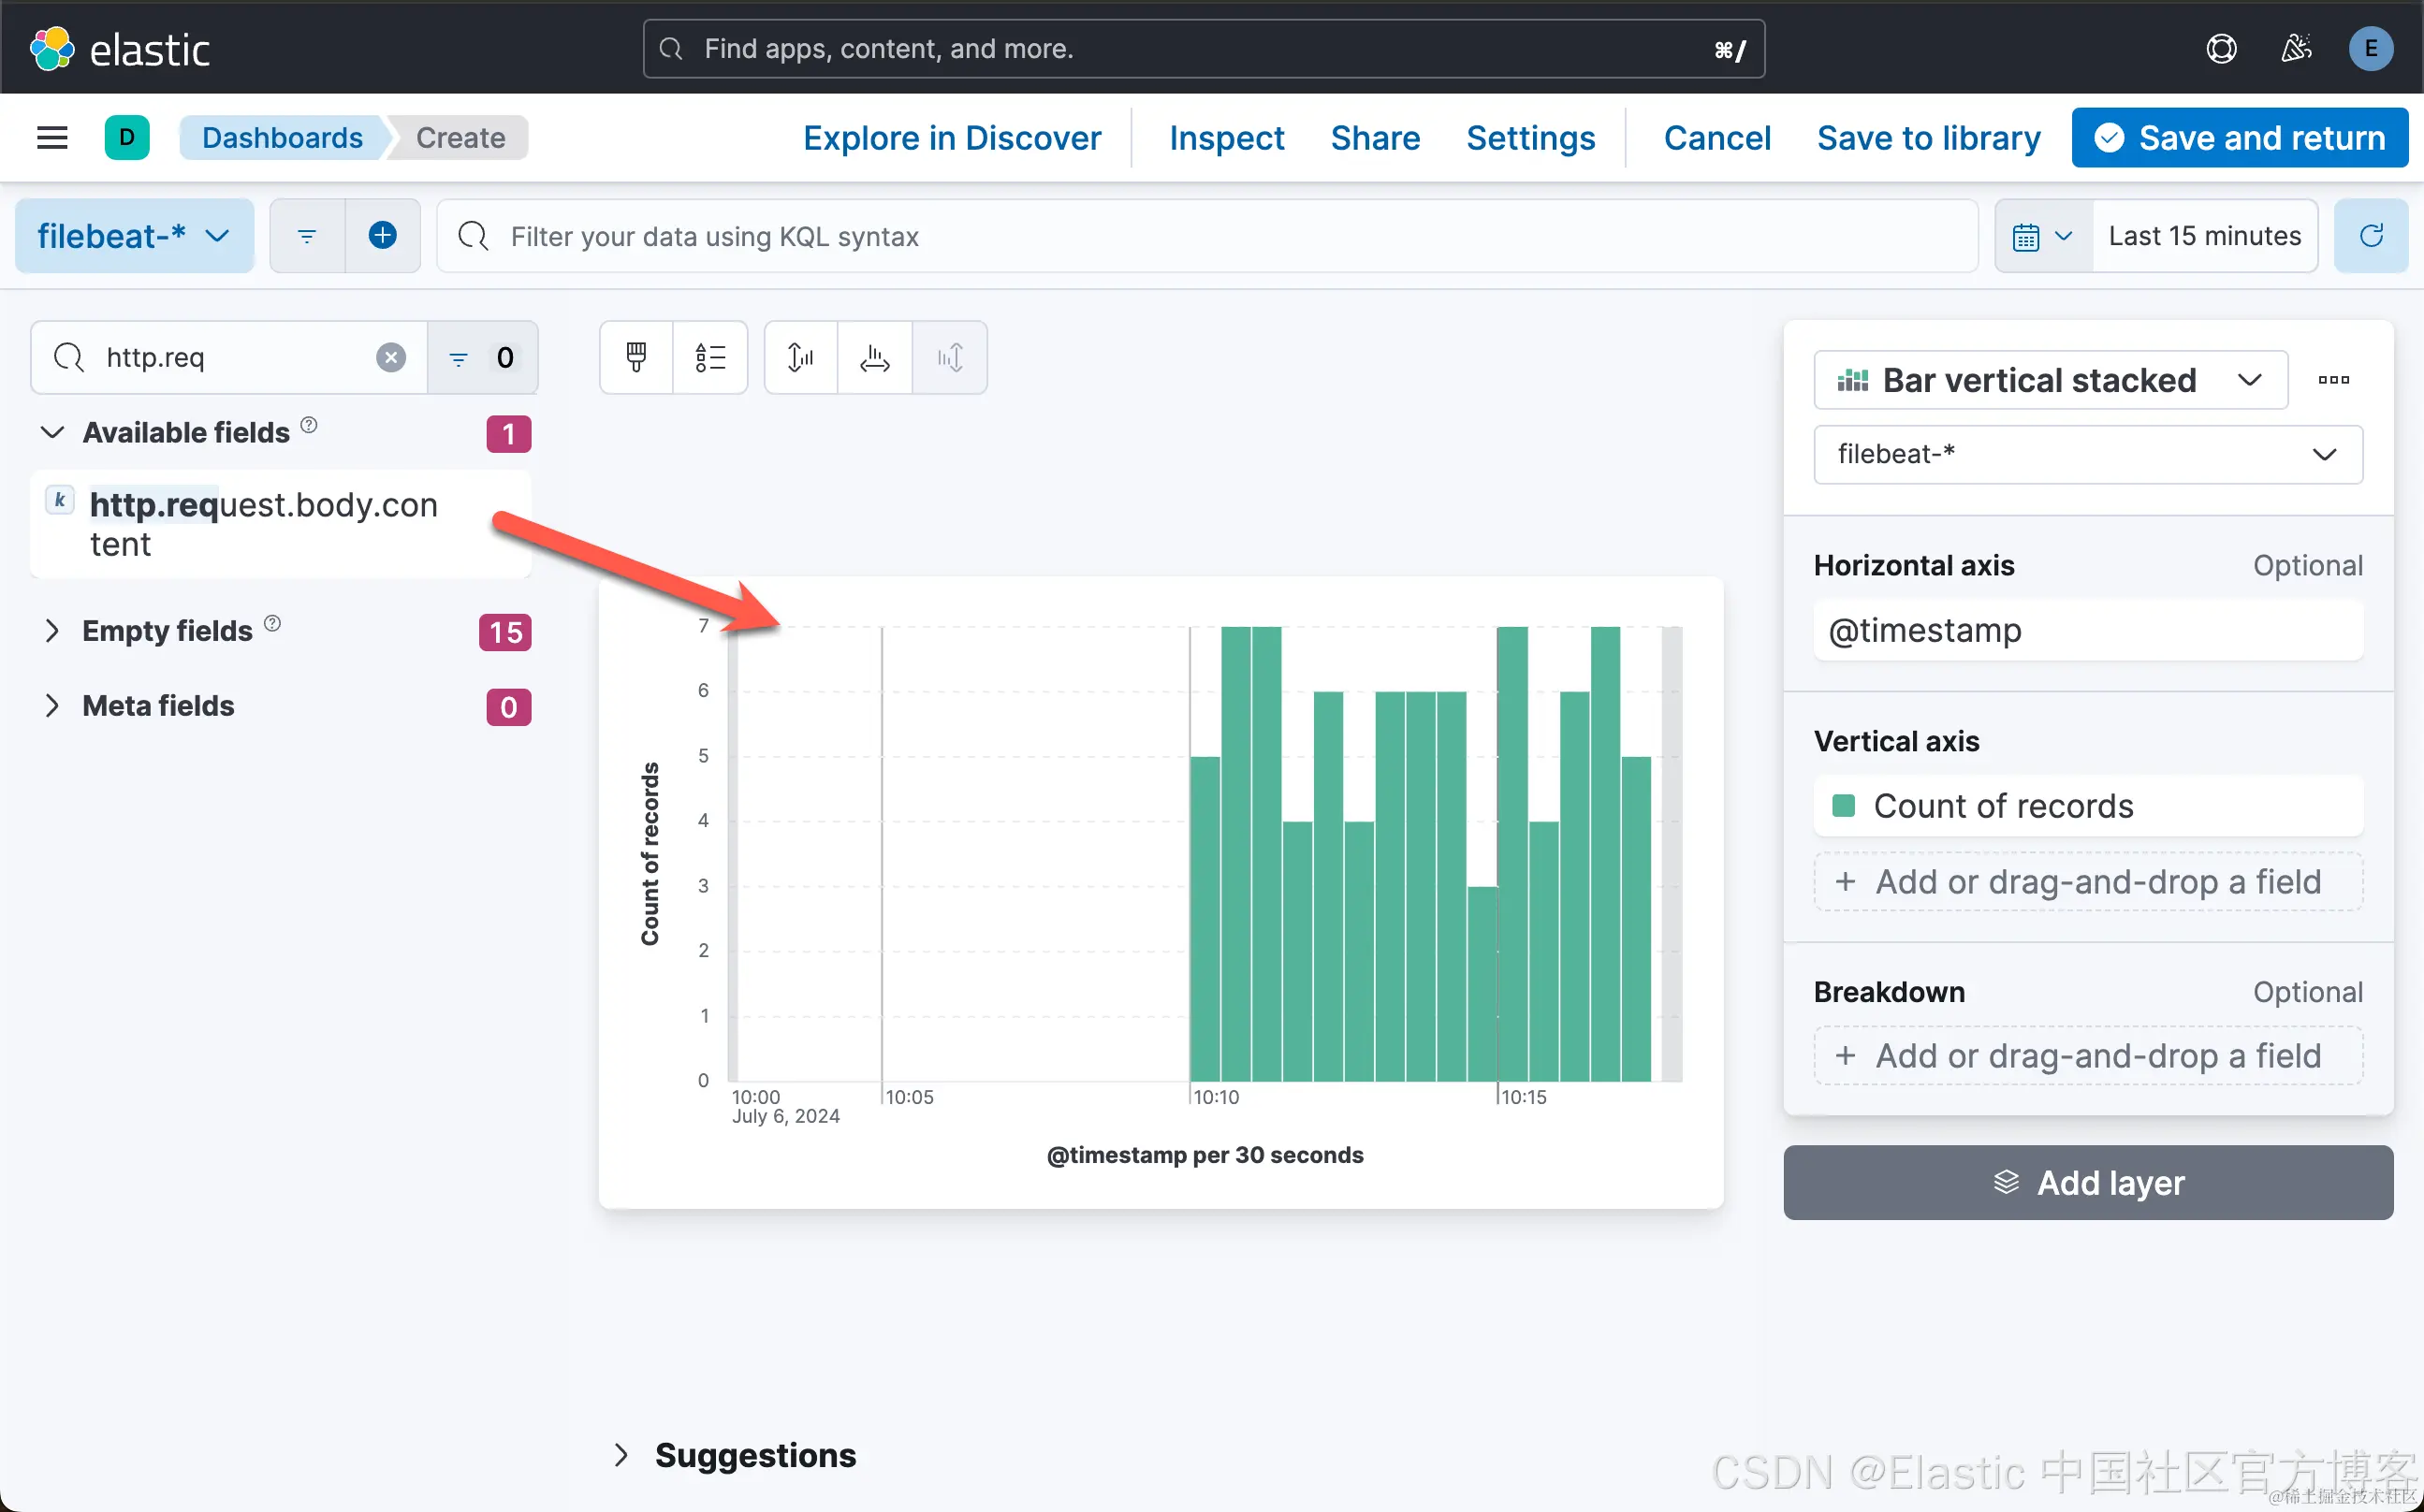Open bottom axis settings icon
Viewport: 2424px width, 1512px height.
click(874, 357)
